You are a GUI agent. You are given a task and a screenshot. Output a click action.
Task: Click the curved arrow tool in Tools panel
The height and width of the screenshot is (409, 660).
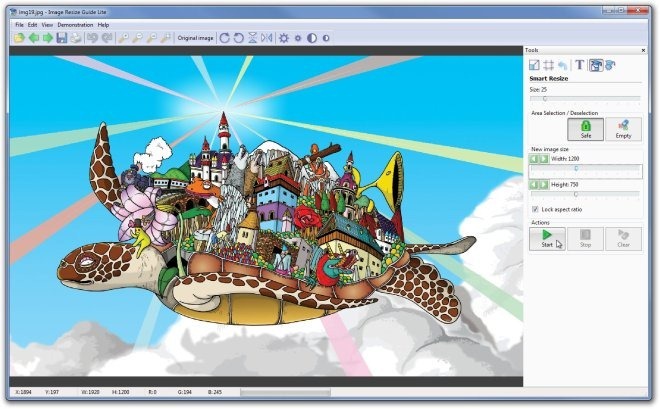click(x=562, y=65)
